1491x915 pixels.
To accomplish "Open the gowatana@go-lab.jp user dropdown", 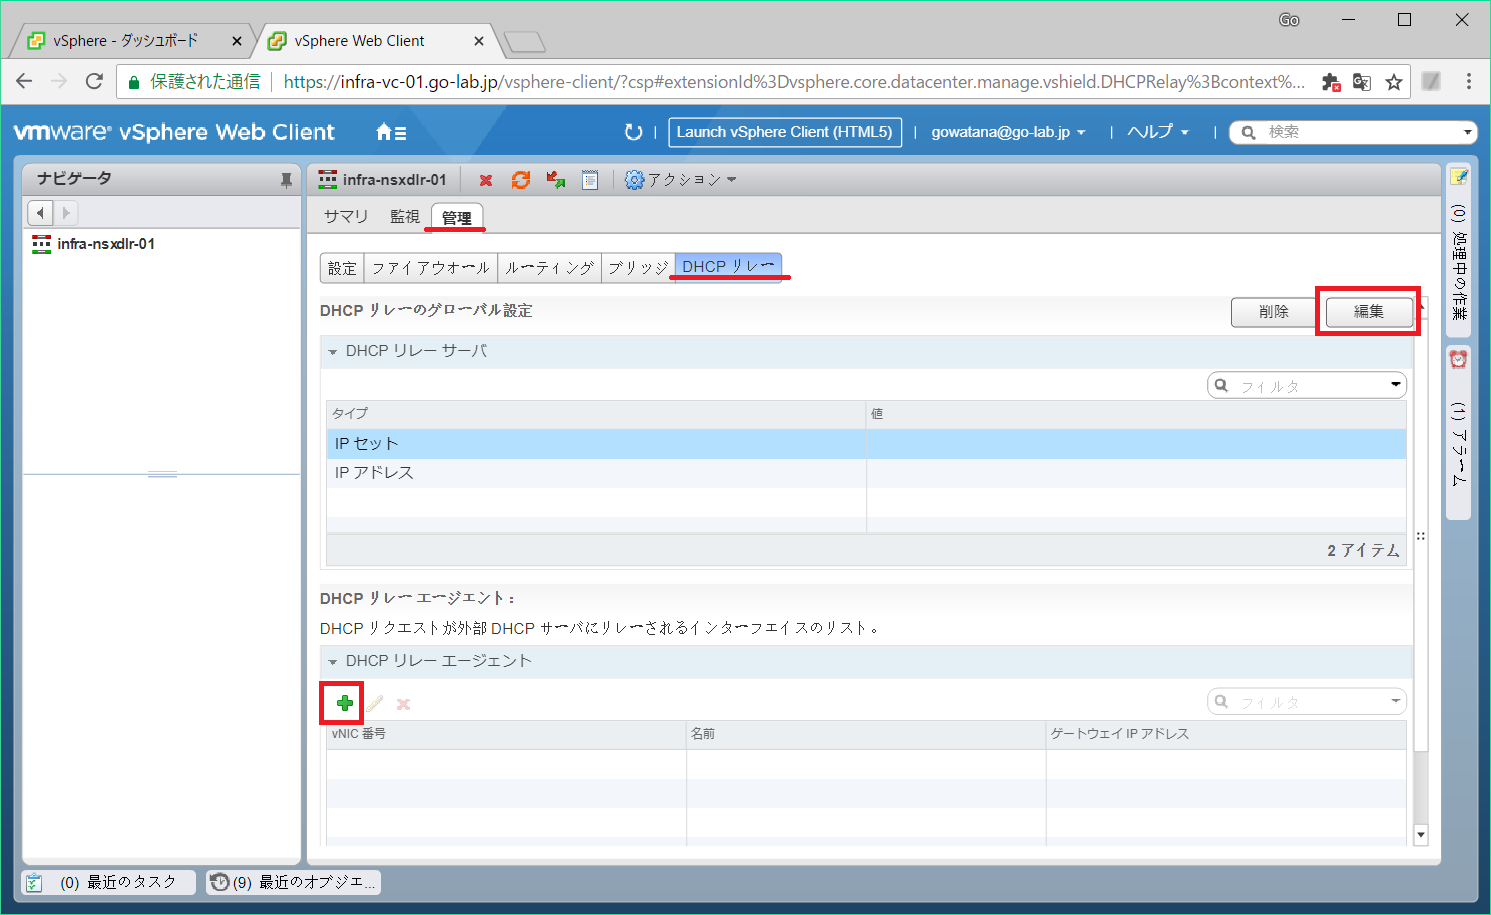I will 1008,132.
